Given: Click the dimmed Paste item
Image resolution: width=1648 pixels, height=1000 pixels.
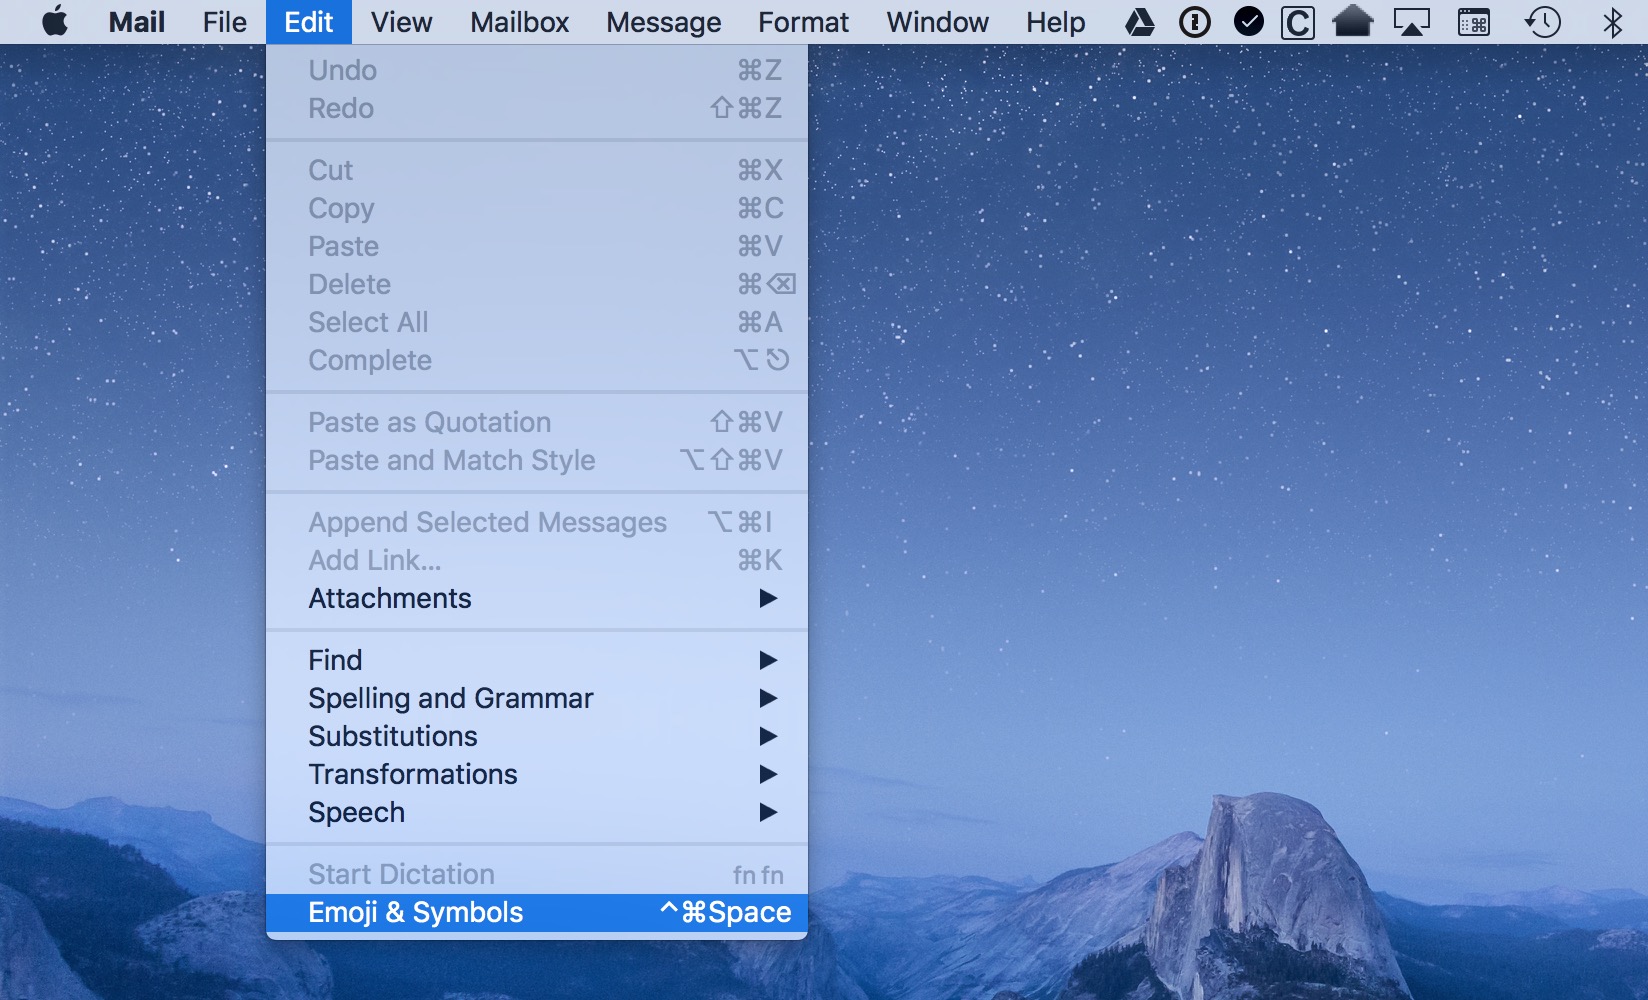Looking at the screenshot, I should [x=537, y=246].
